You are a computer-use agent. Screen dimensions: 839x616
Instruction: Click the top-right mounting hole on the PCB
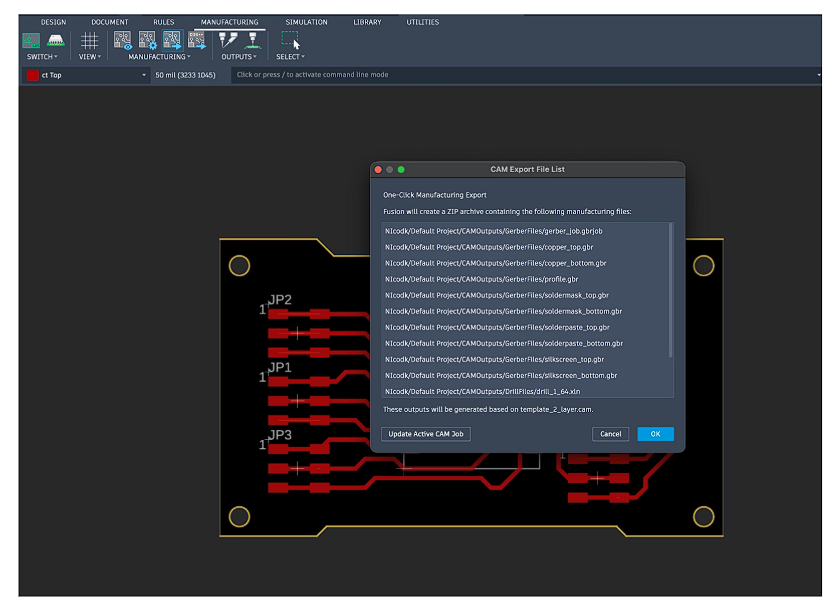704,266
